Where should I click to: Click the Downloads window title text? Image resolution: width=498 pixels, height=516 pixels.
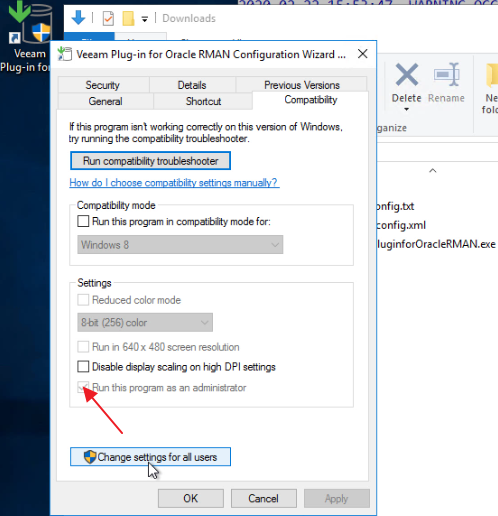[189, 18]
